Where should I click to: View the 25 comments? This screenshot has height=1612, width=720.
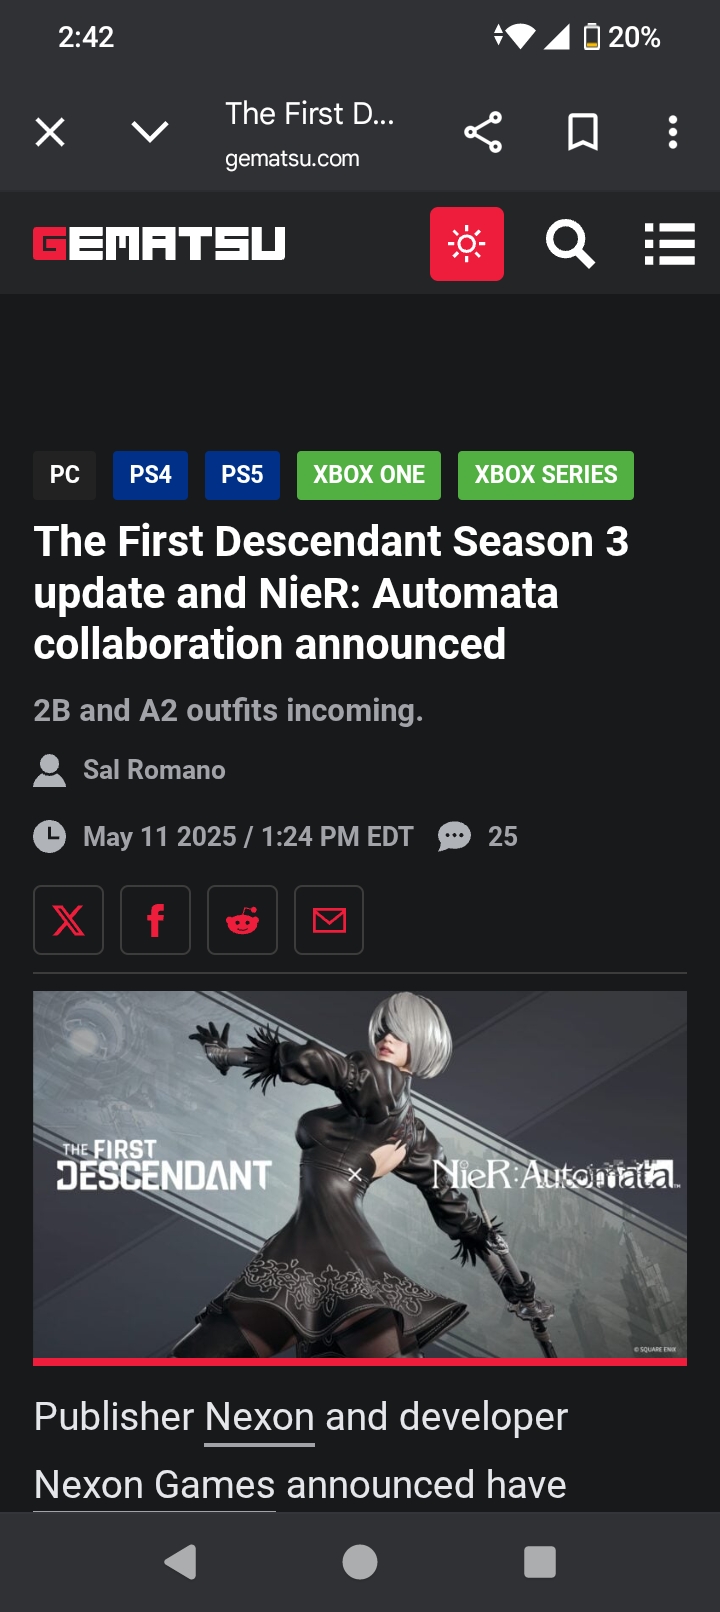coord(478,836)
